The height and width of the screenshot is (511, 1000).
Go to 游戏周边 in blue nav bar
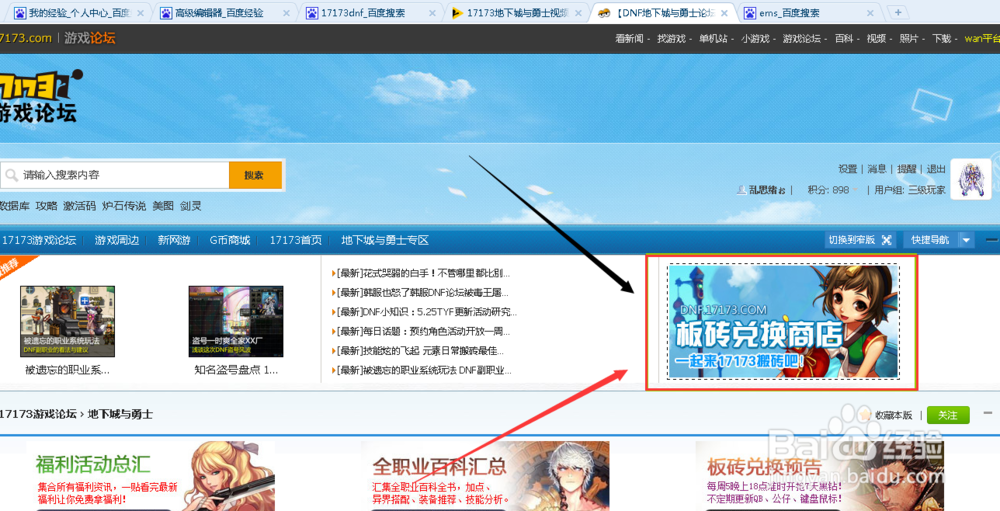117,241
